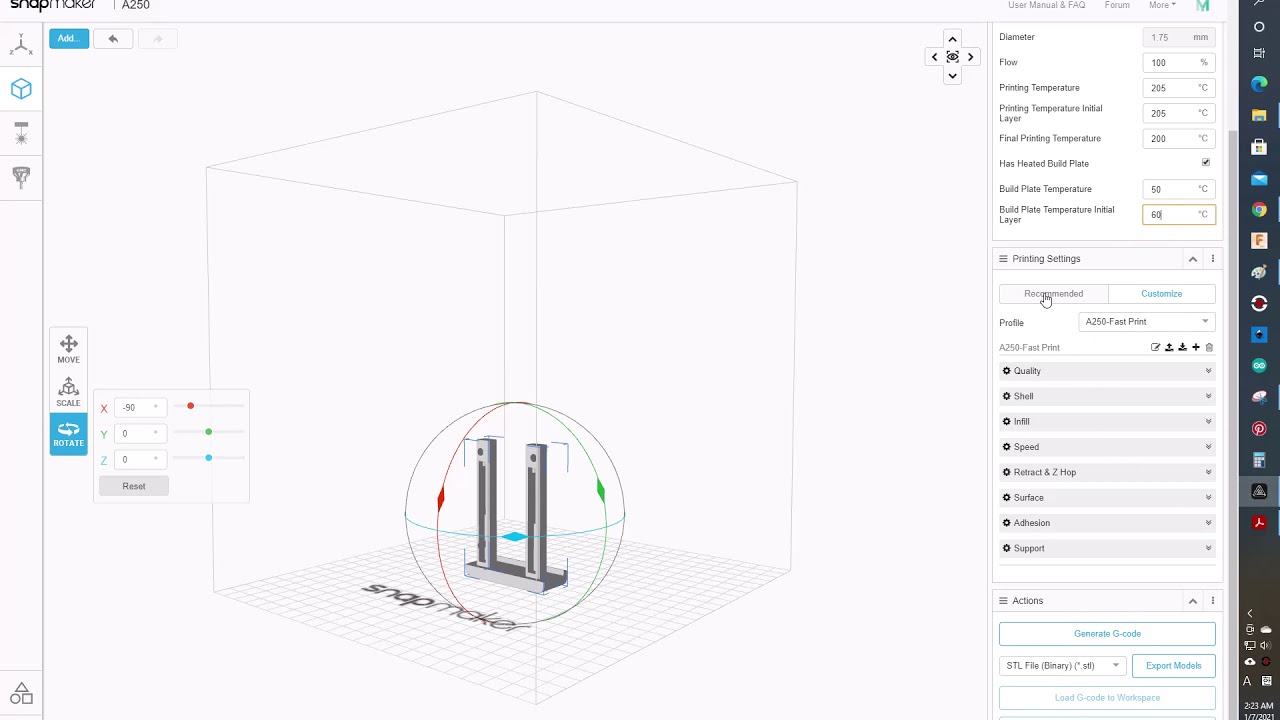The image size is (1280, 720).
Task: Click Build Plate Temperature input field
Action: pos(1179,189)
